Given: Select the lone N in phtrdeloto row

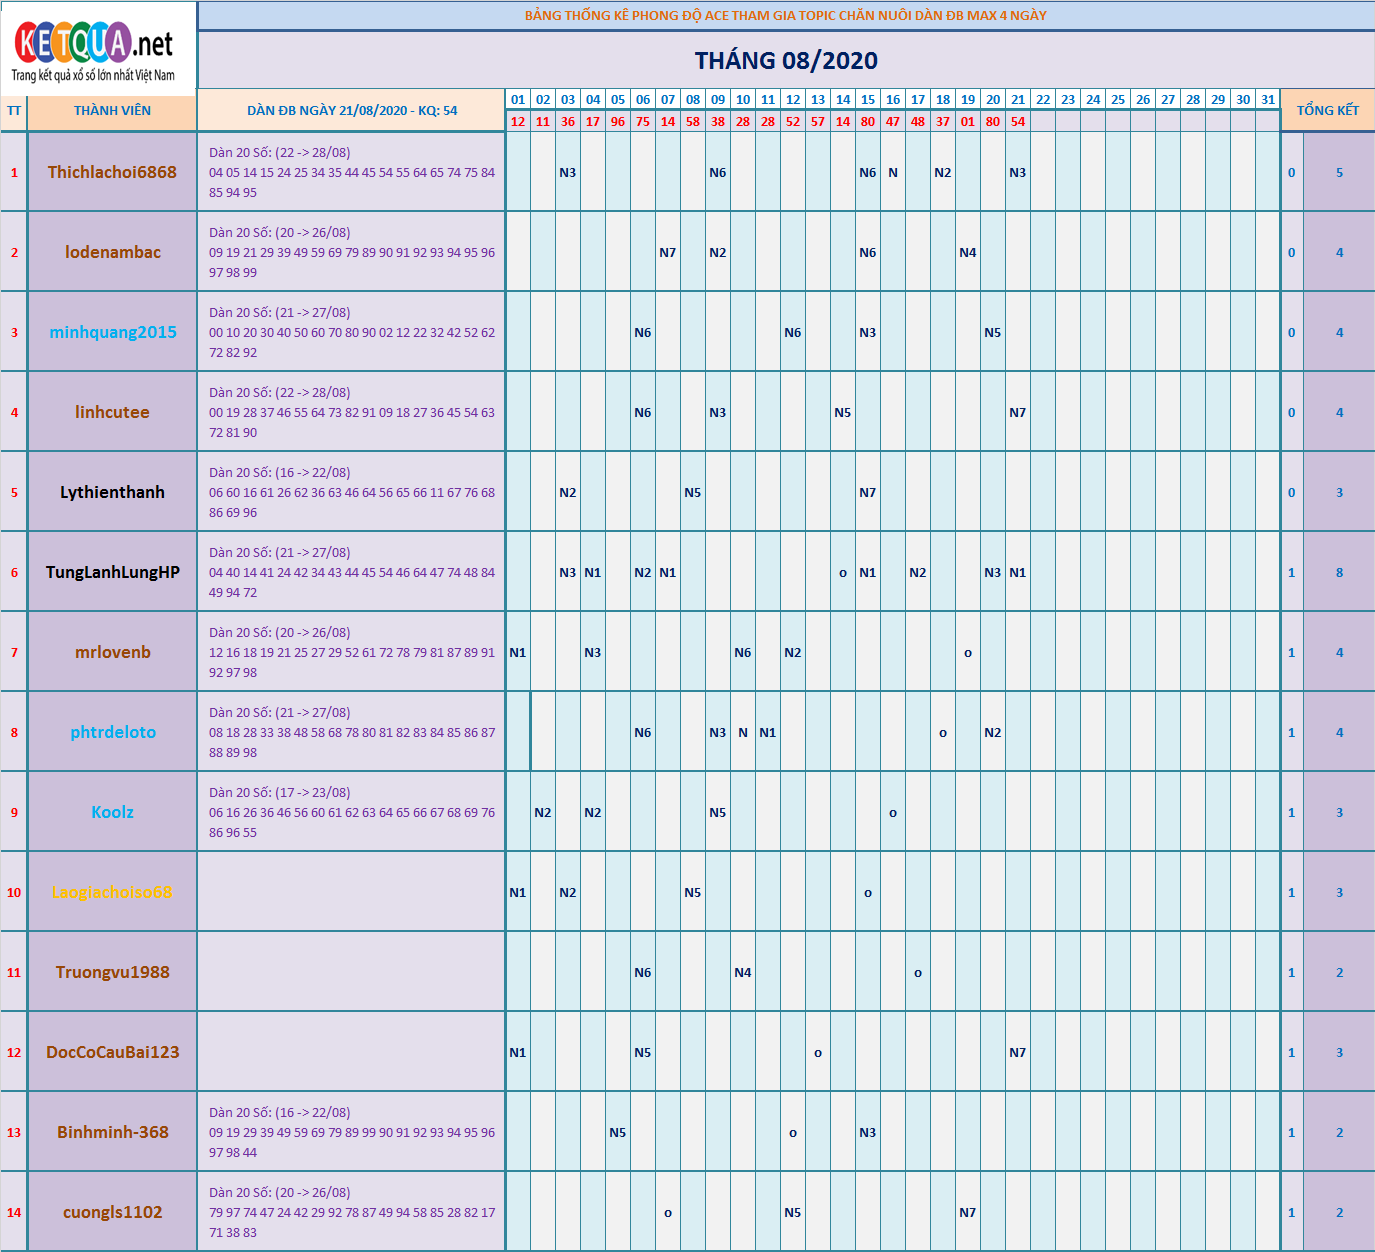Looking at the screenshot, I should (743, 732).
